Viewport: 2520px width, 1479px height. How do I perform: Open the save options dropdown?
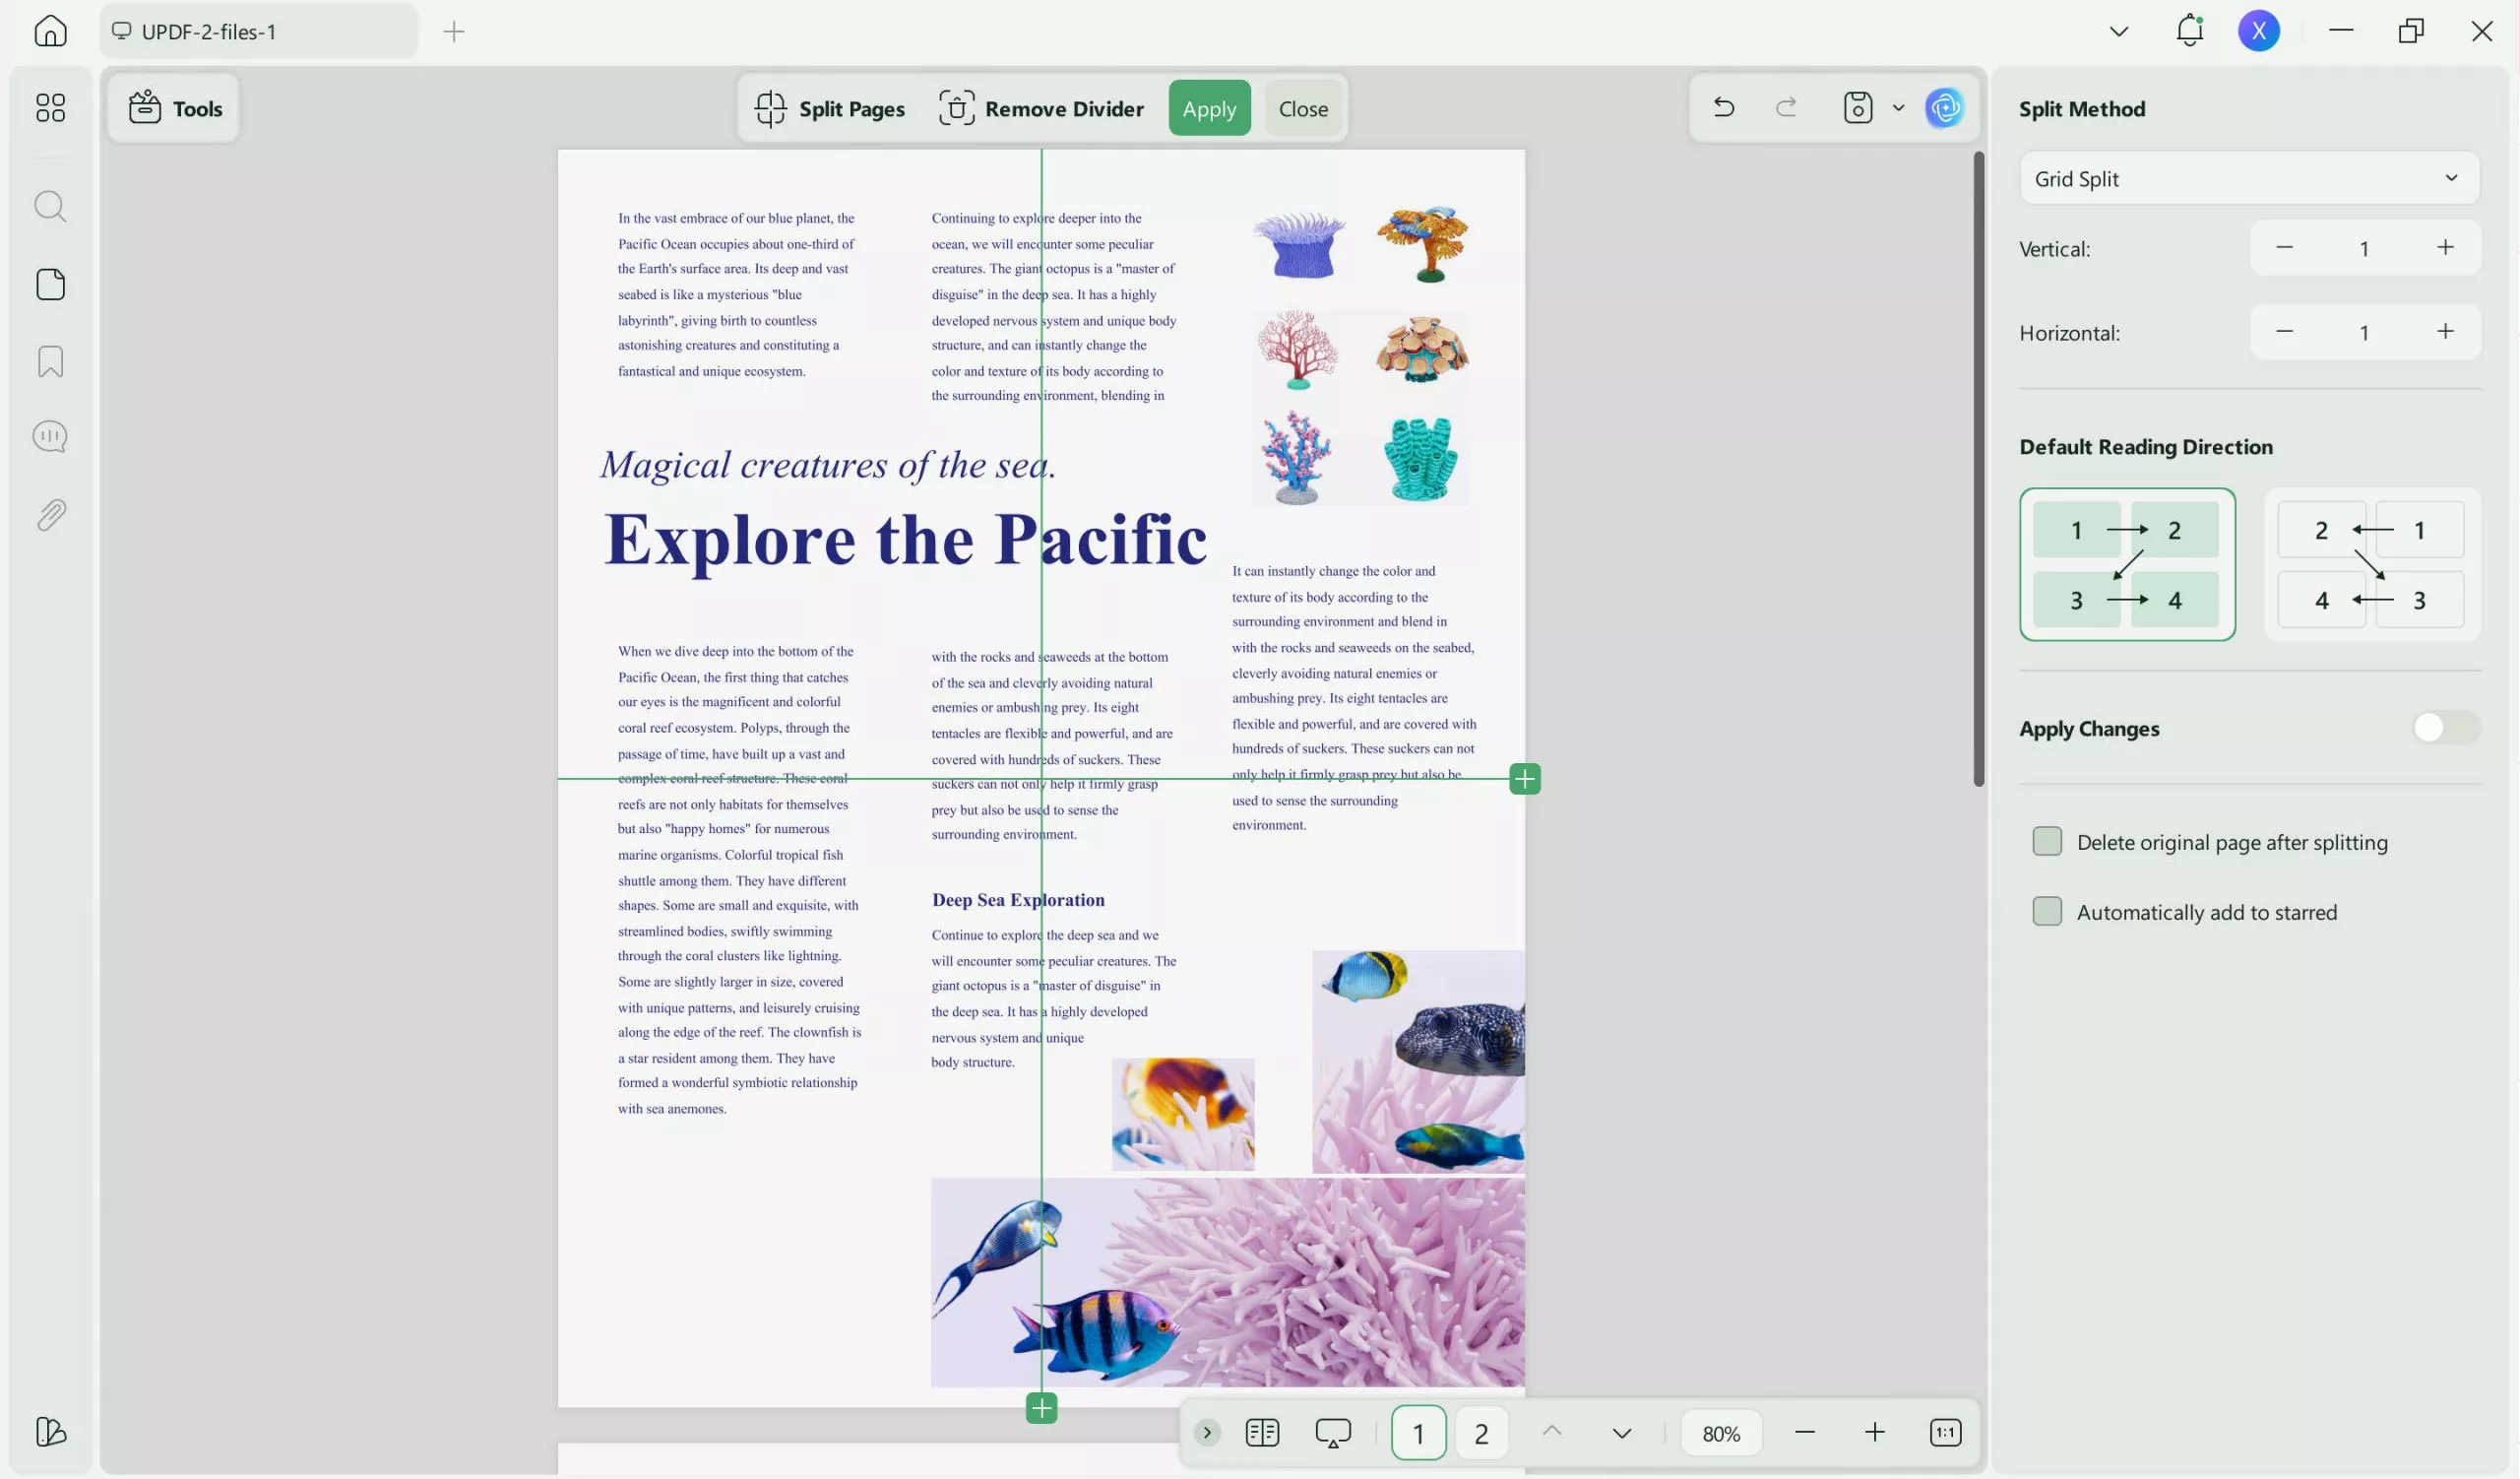tap(1898, 107)
